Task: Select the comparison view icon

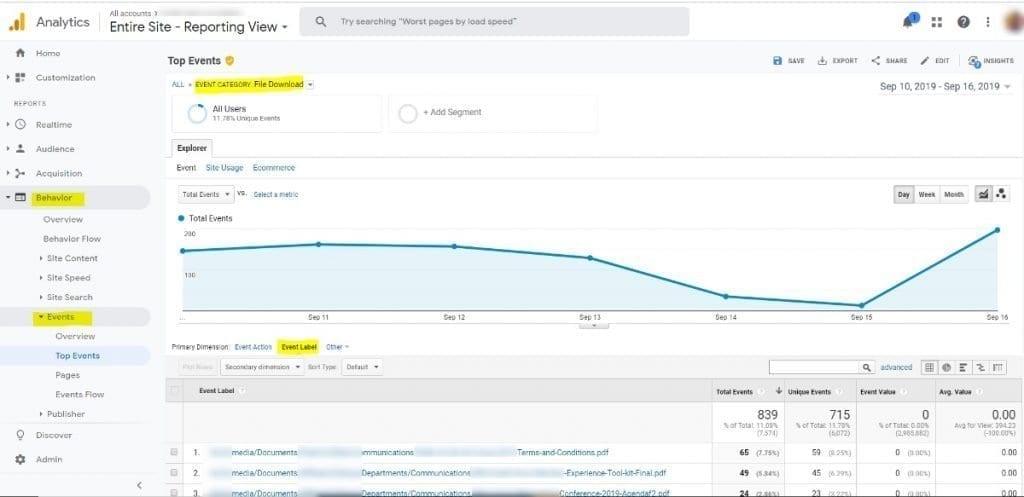Action: [981, 368]
